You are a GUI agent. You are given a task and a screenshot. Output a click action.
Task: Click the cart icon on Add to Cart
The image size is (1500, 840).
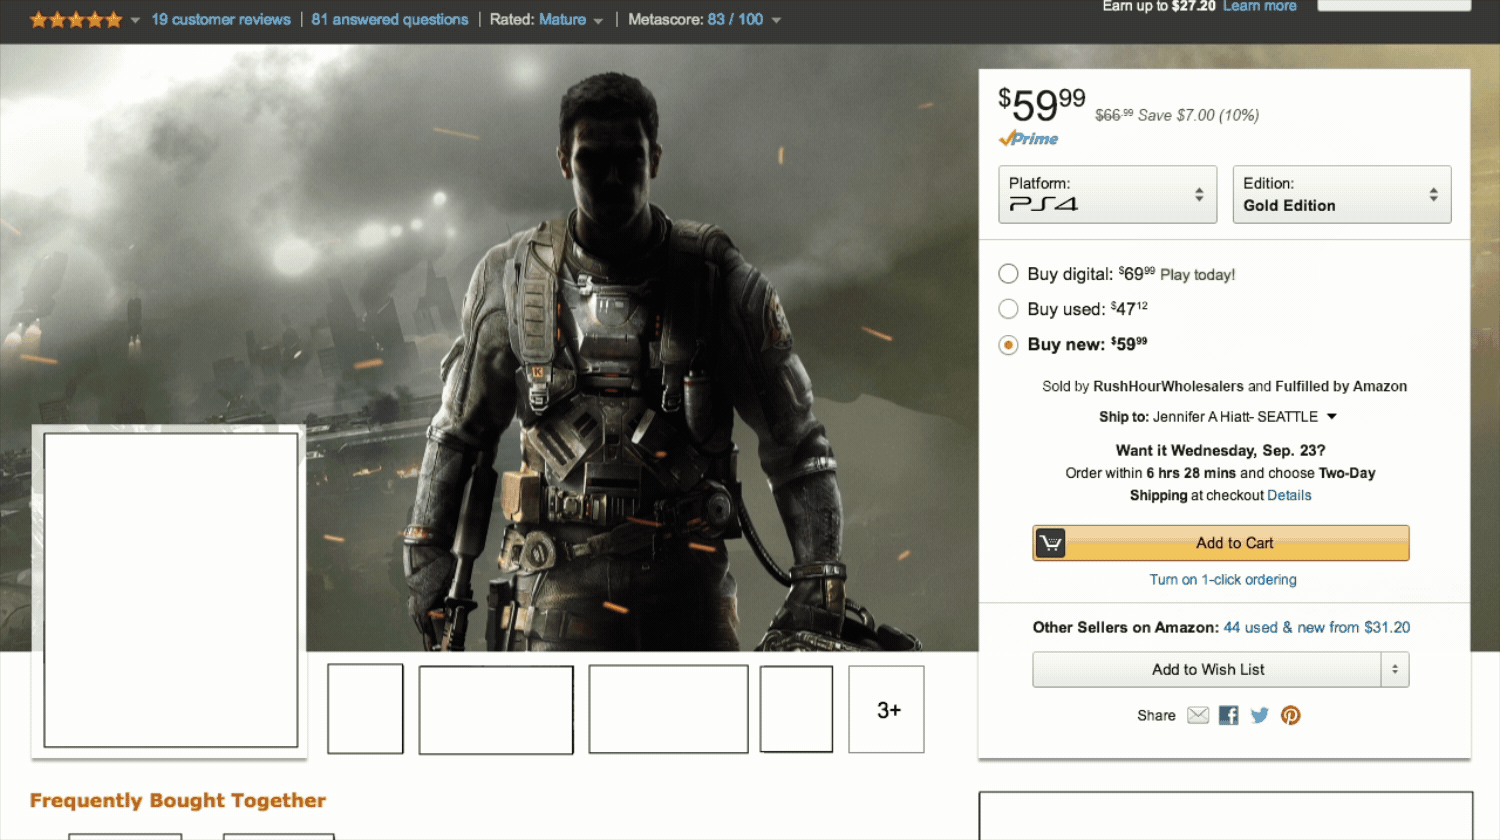(1050, 543)
